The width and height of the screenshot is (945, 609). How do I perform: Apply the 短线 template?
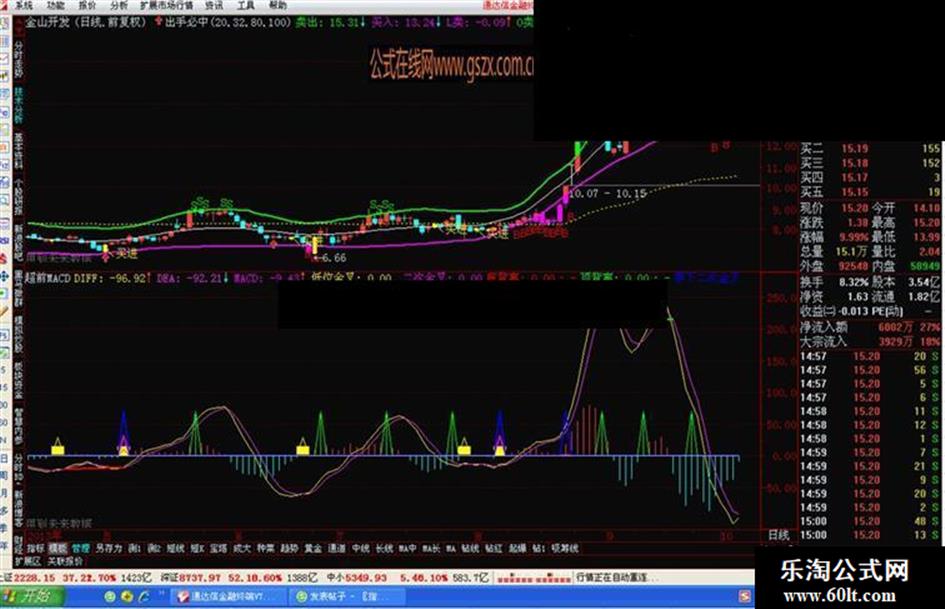(175, 548)
